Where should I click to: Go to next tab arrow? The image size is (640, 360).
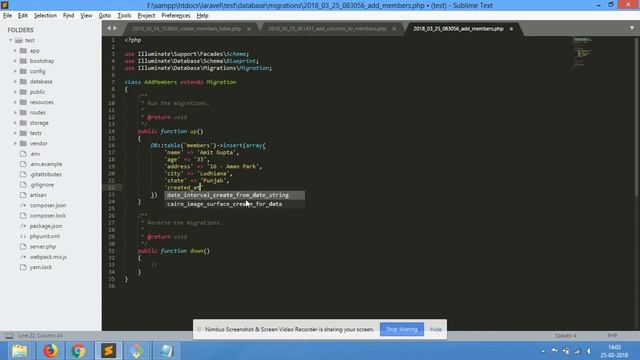coord(115,28)
